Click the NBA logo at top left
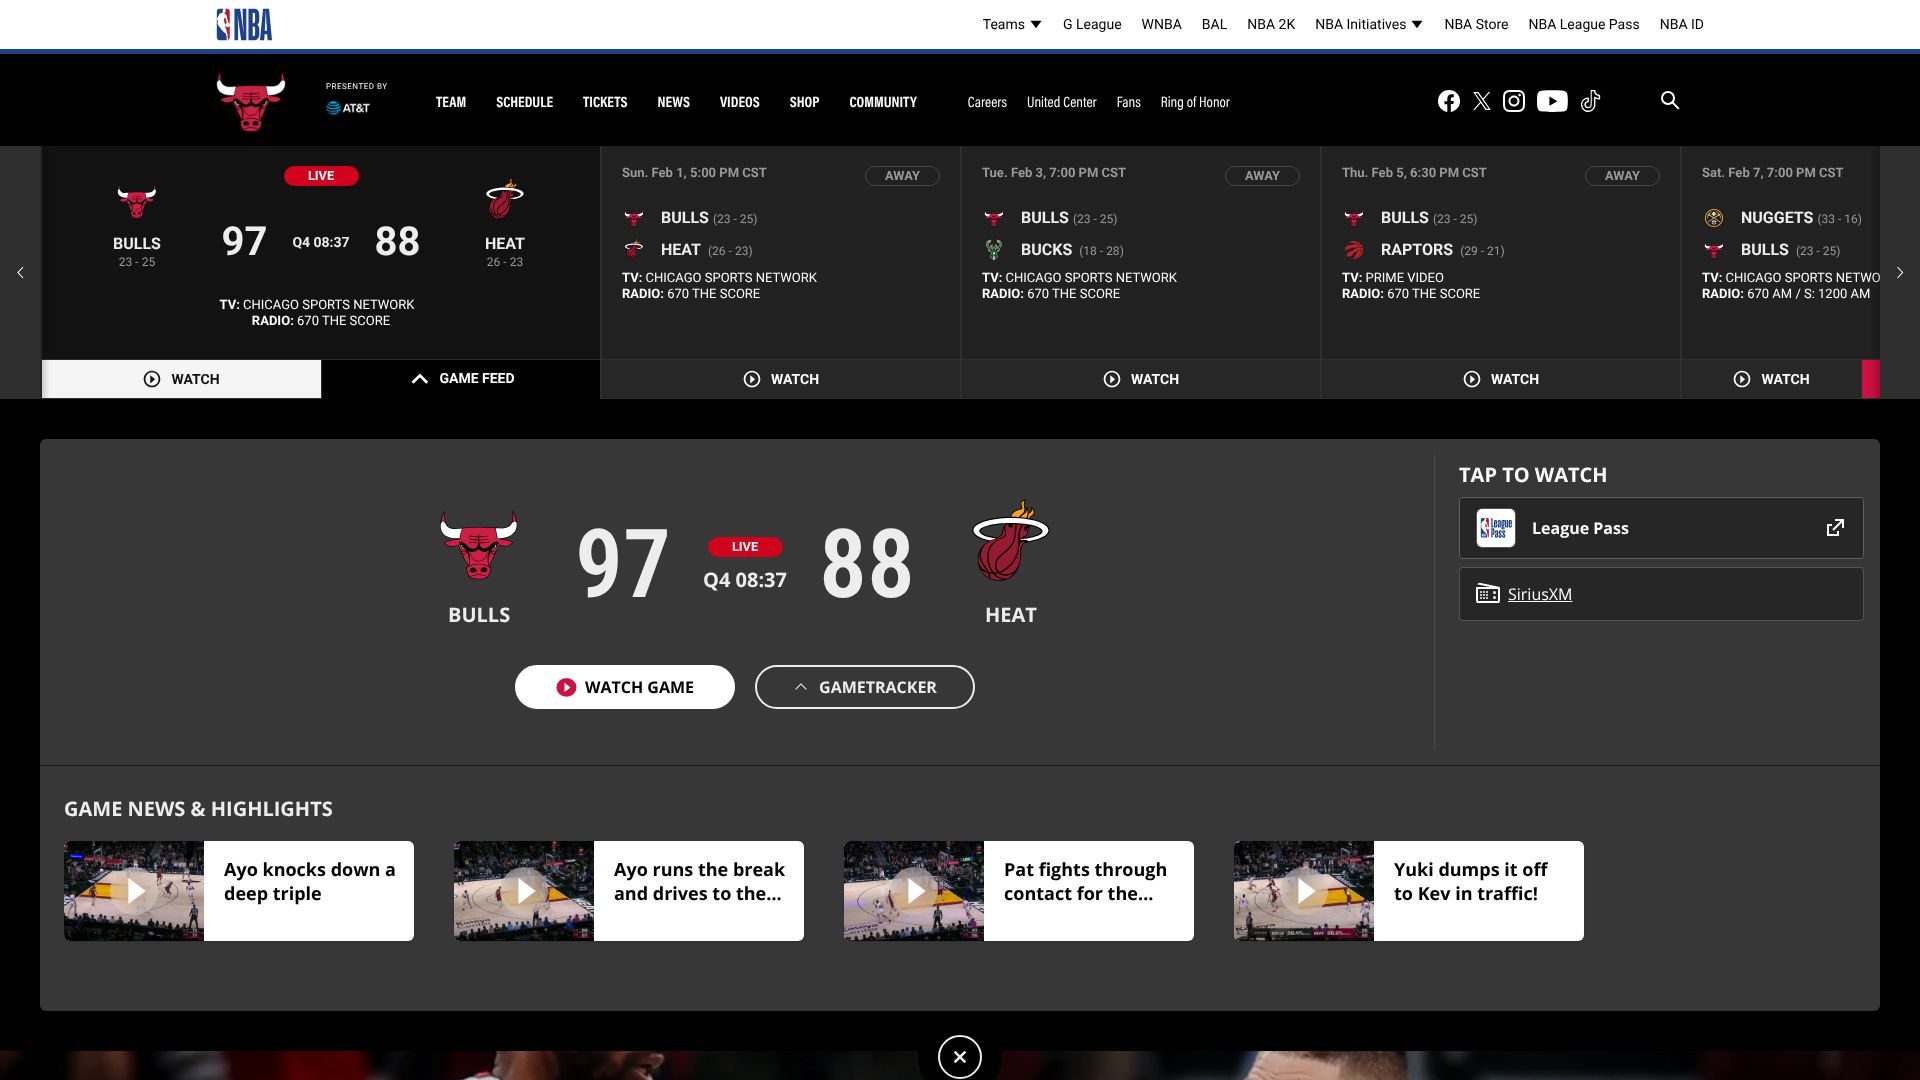 (x=244, y=24)
